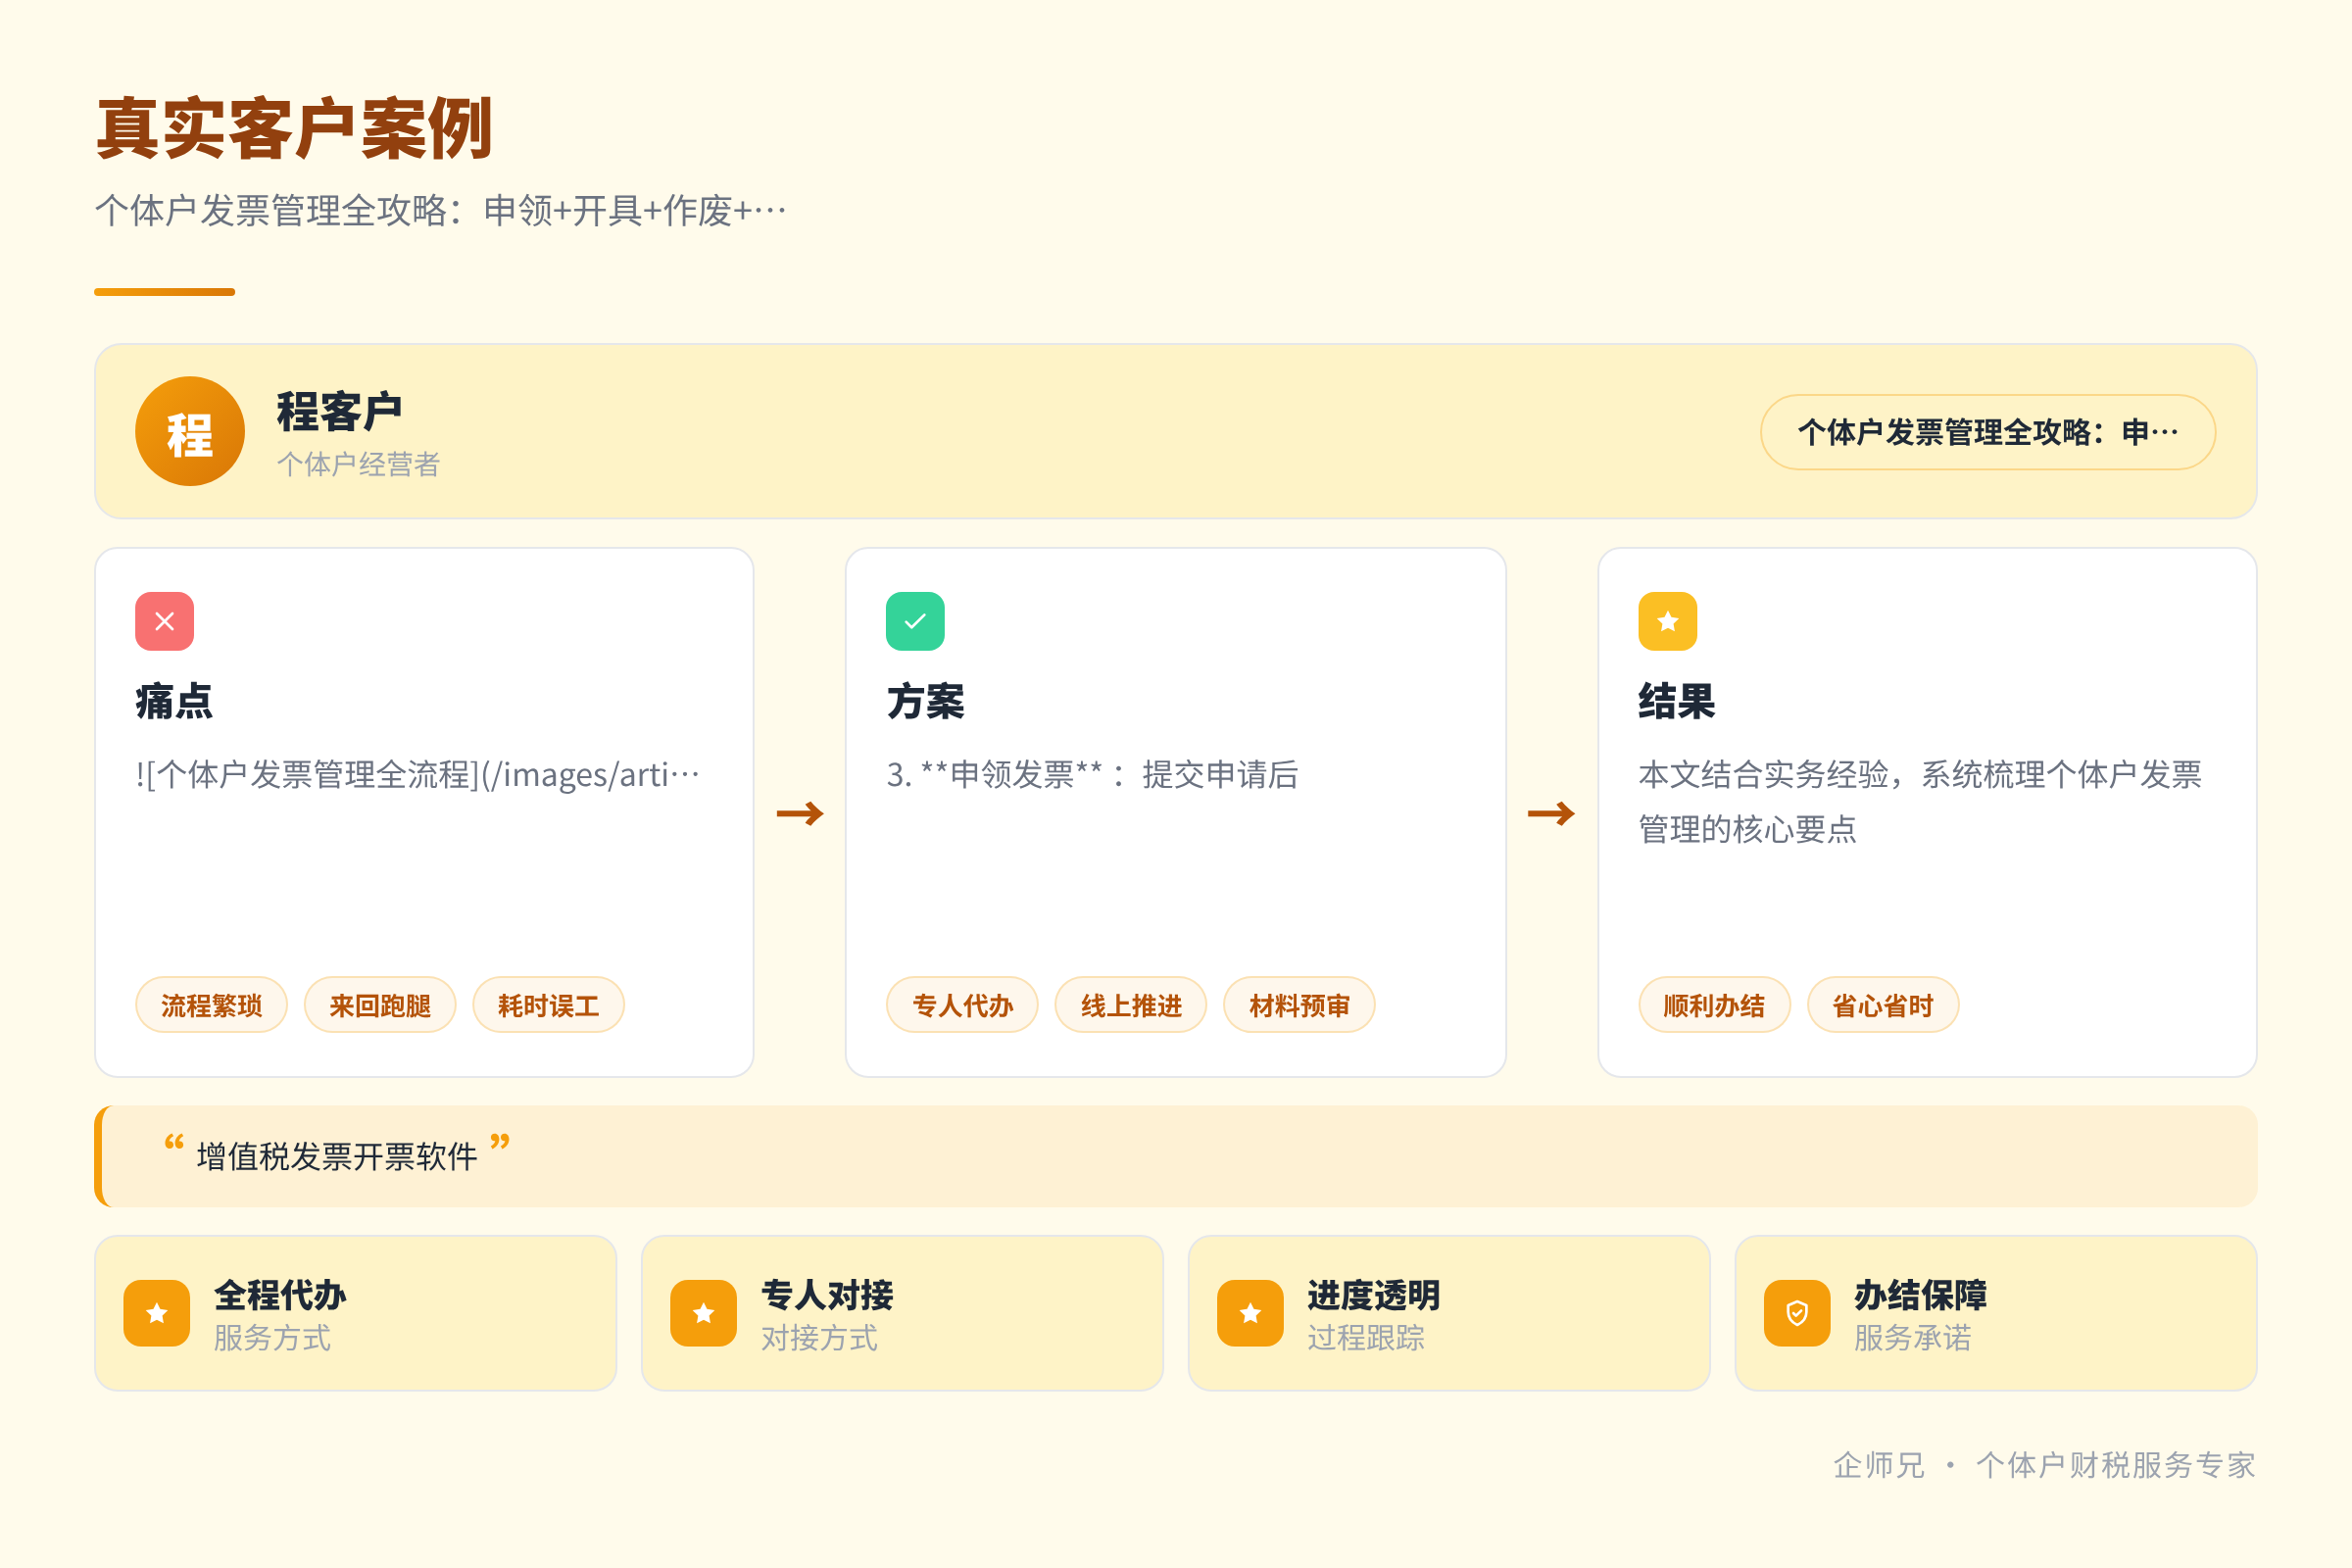
Task: Click the subtitle 个体户发票管理全攻略：申领+开具+作废+…
Action: pyautogui.click(x=441, y=210)
